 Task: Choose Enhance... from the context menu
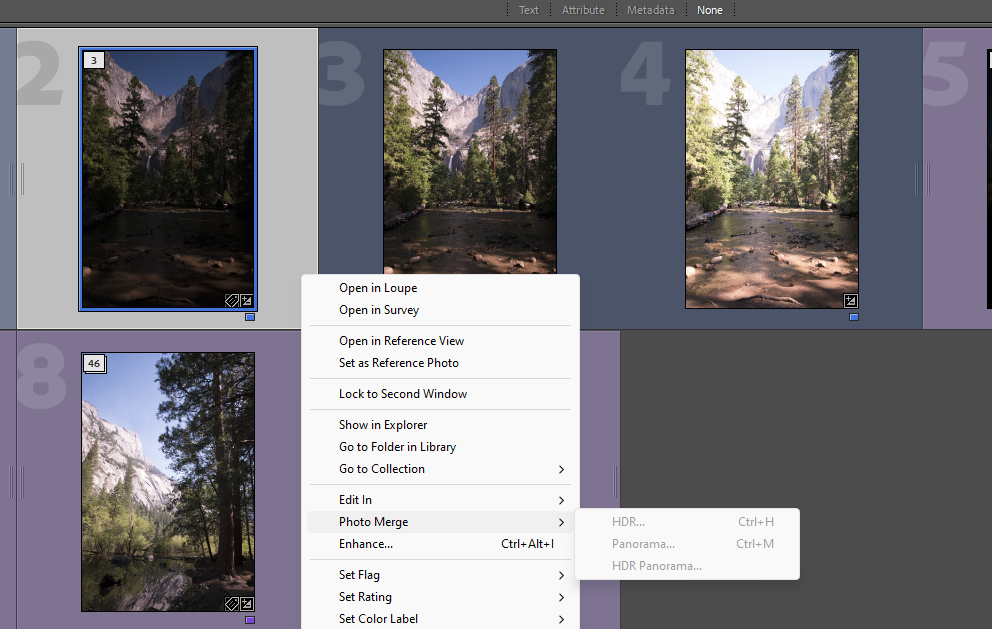pyautogui.click(x=440, y=544)
